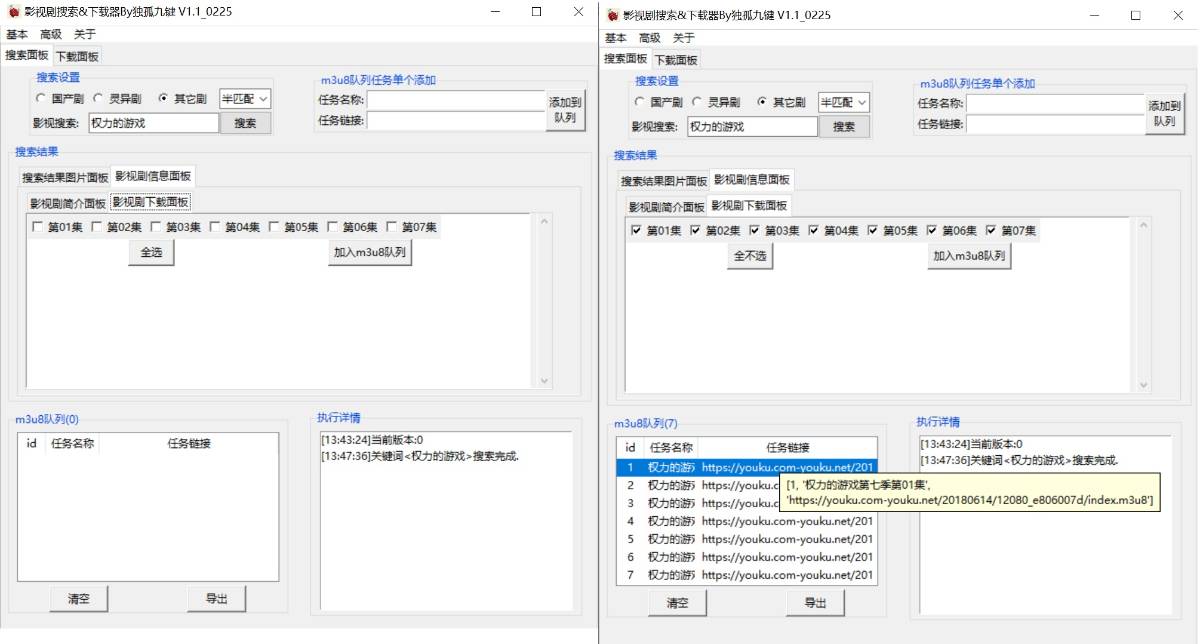Viewport: 1200px width, 644px height.
Task: Click episode list scroll-up arrow in left window
Action: 544,222
